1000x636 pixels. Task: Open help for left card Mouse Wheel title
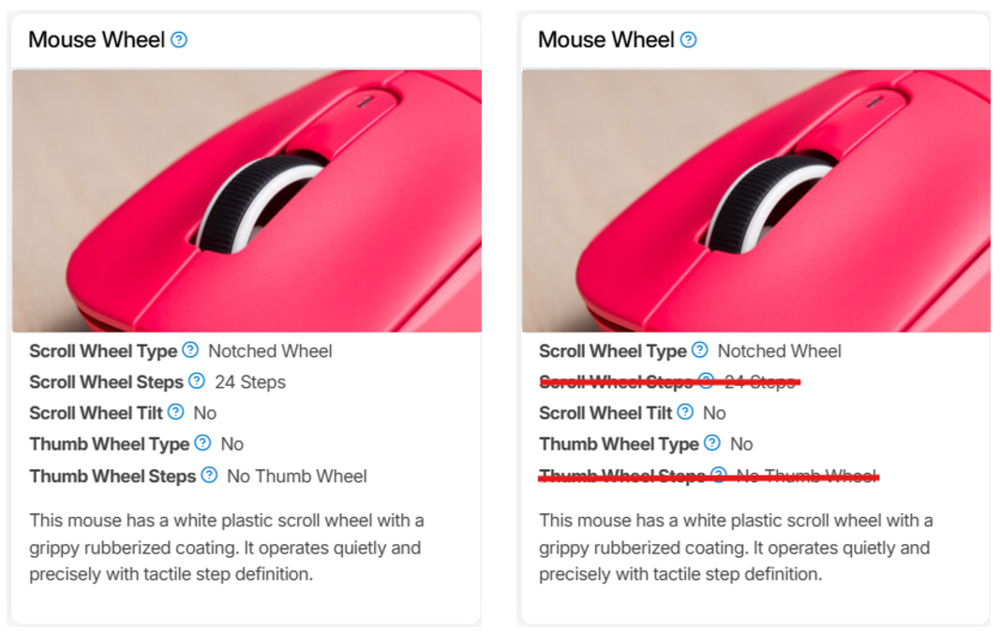177,40
